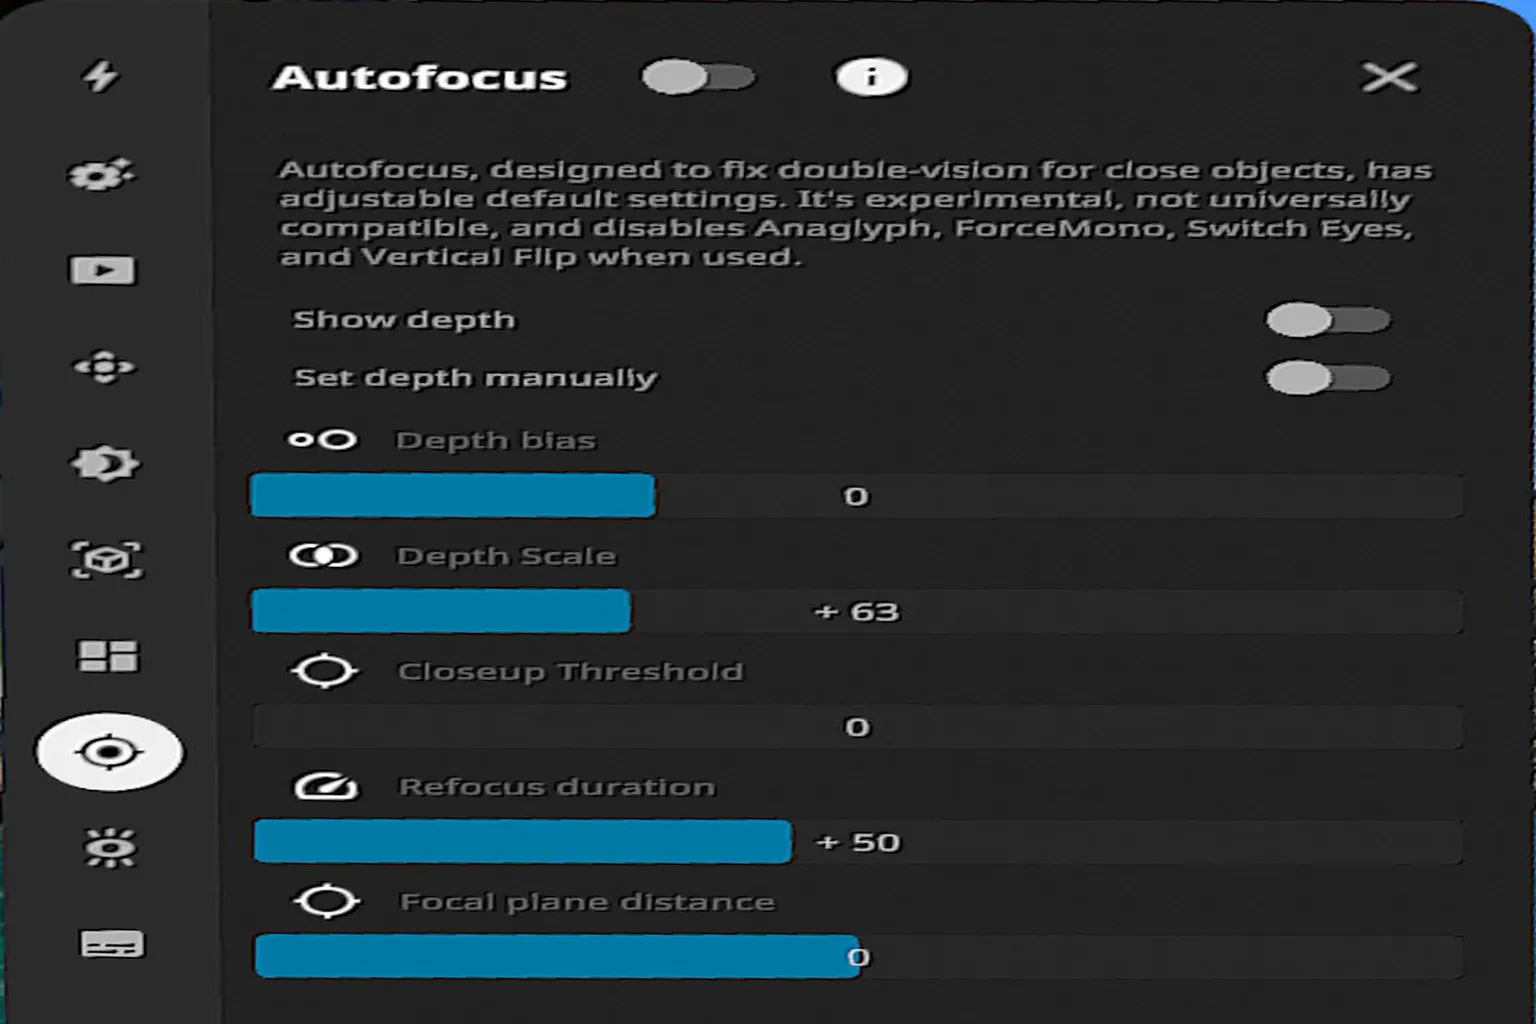Close the Autofocus panel

(x=1390, y=77)
